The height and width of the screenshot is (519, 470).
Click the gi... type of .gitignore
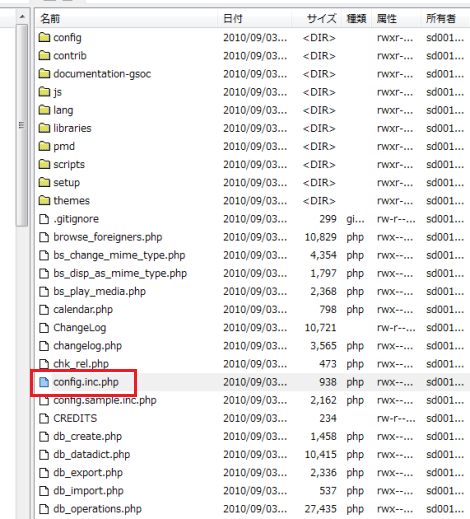(x=355, y=219)
